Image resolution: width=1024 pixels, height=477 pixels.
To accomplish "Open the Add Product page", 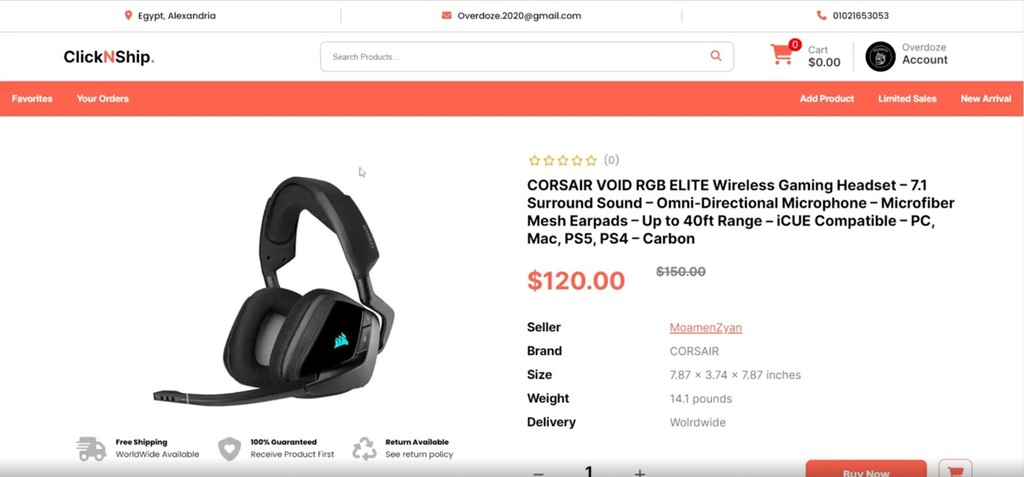I will [827, 99].
